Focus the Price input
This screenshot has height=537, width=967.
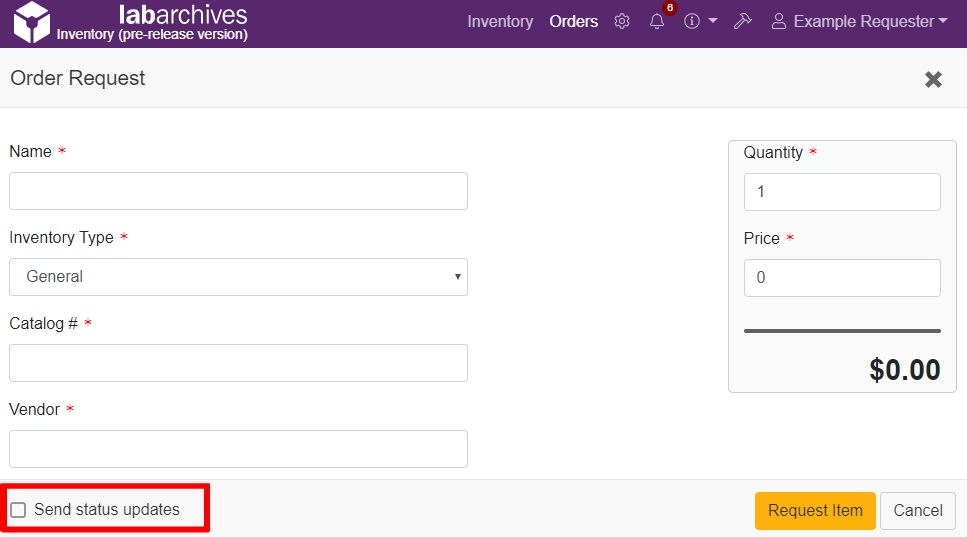coord(842,278)
